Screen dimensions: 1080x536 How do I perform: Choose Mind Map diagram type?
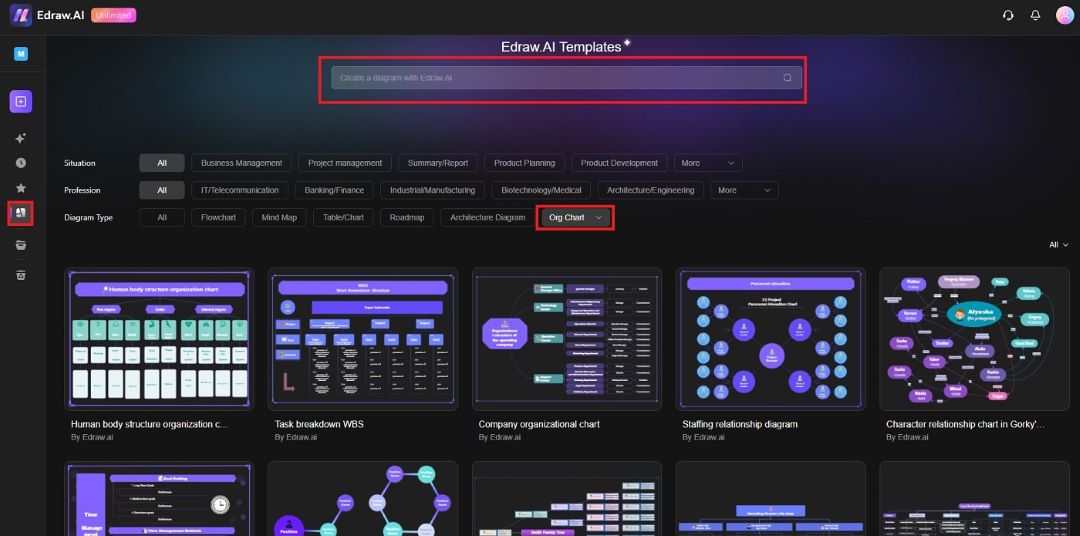(x=279, y=218)
